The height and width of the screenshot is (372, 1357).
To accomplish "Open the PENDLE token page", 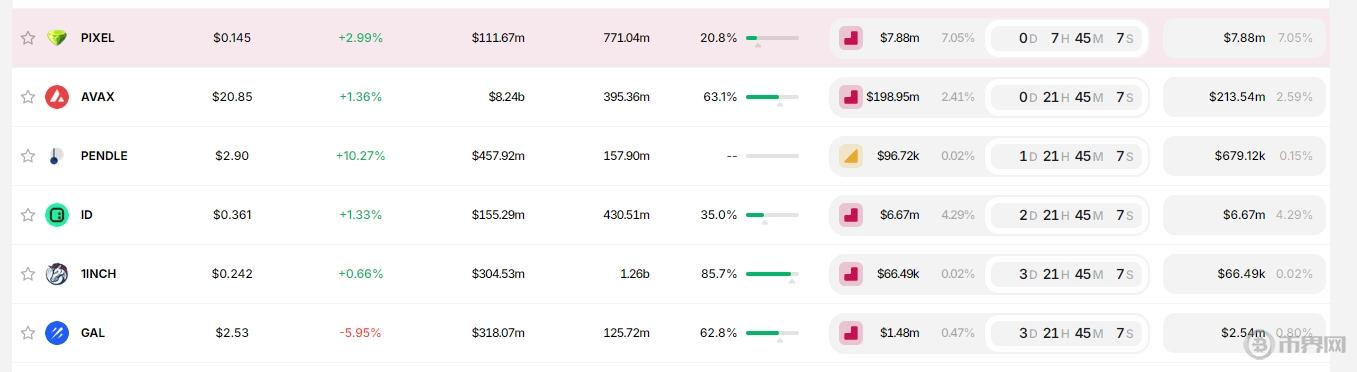I will (104, 156).
